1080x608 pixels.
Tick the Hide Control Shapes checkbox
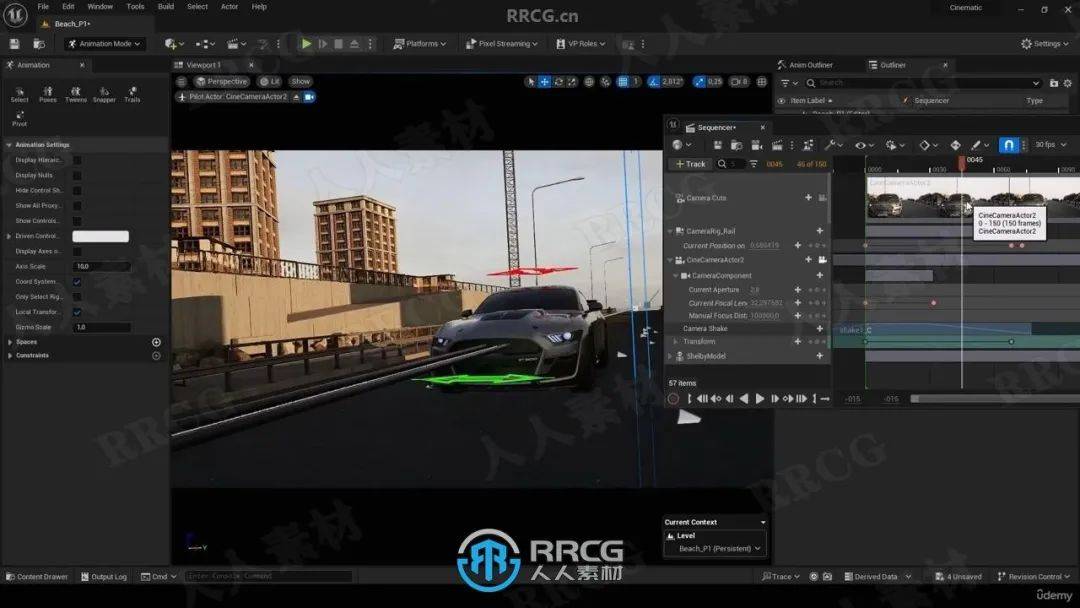[77, 190]
